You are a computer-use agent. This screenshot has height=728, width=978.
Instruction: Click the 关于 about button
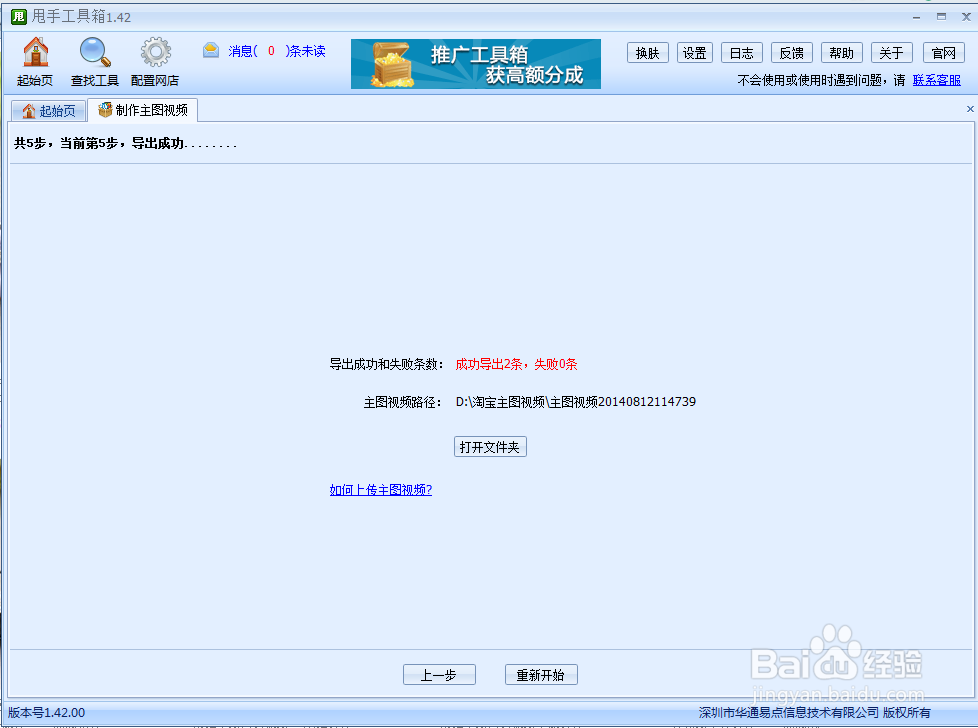(891, 52)
